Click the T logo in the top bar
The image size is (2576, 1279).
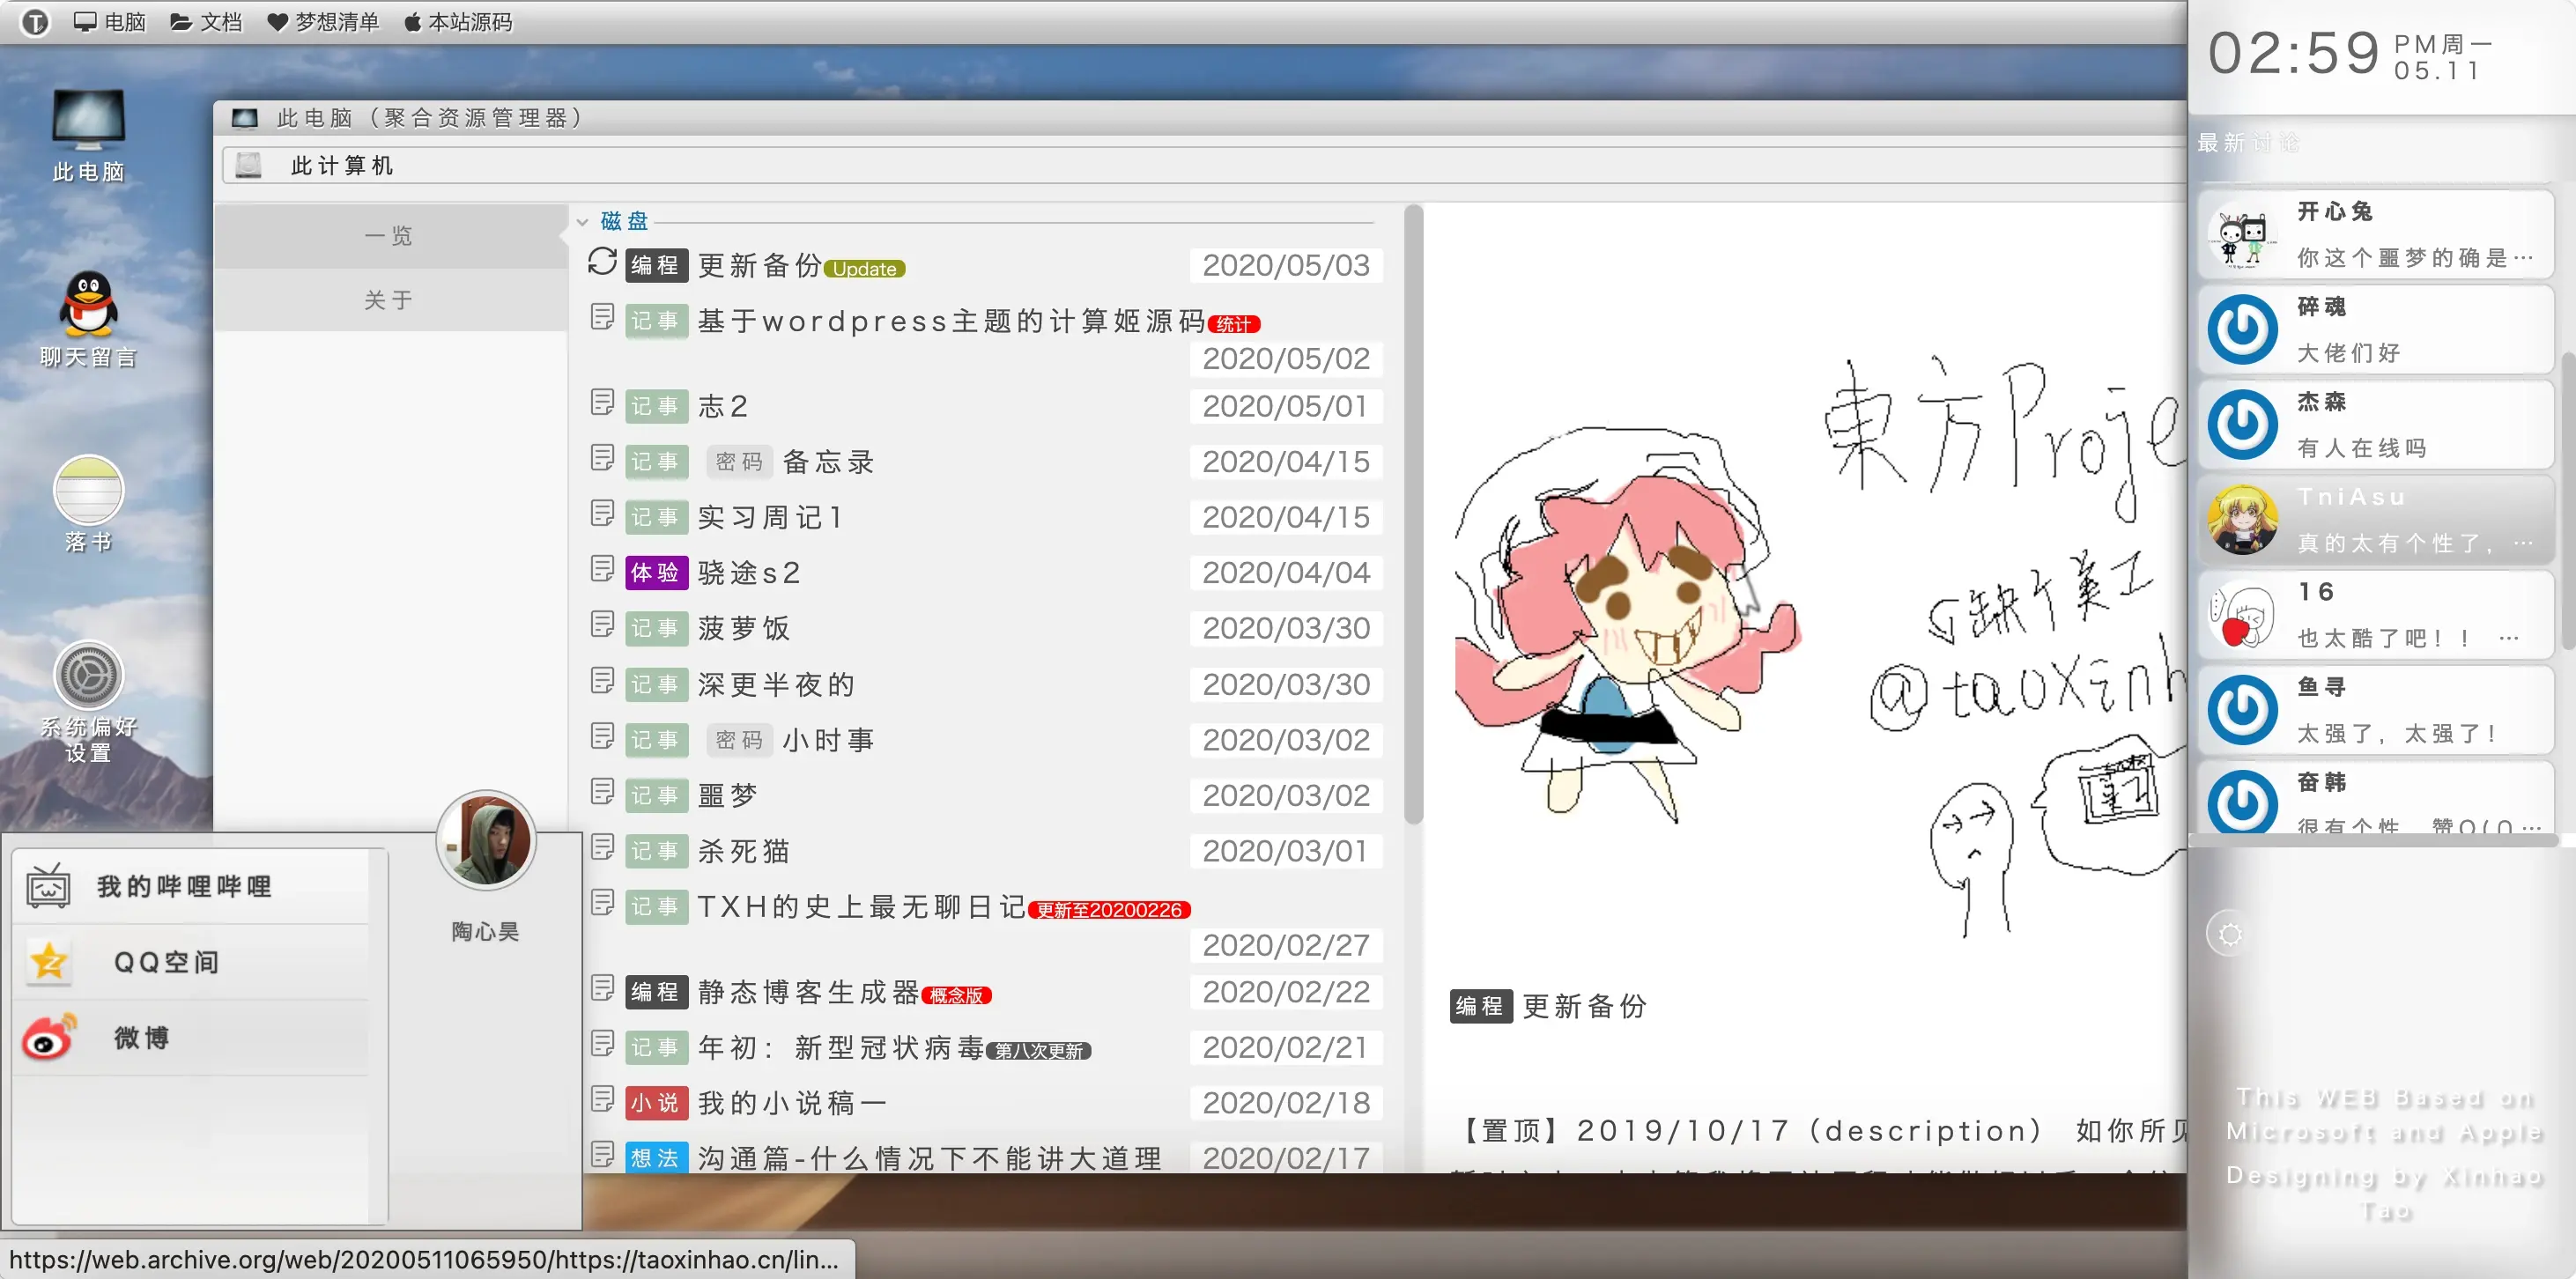(x=34, y=22)
